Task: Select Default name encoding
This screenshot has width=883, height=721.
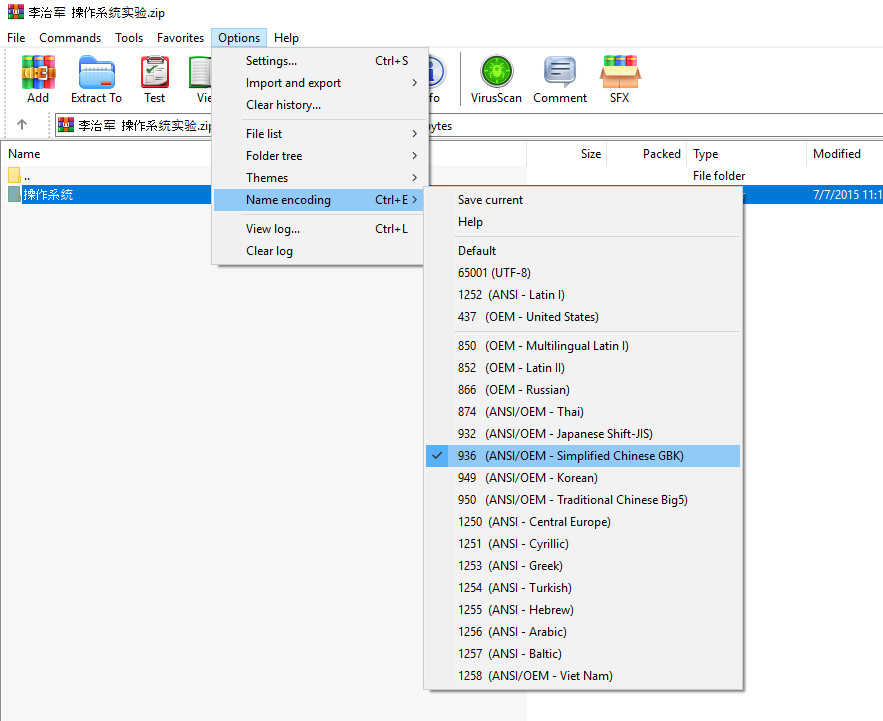Action: pos(583,251)
